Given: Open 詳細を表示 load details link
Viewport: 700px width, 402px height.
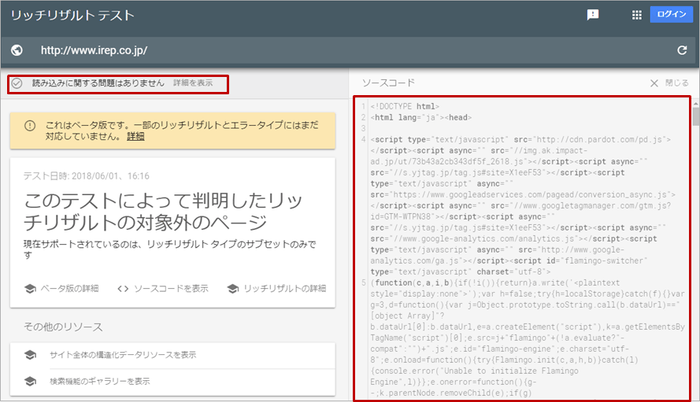Looking at the screenshot, I should point(192,84).
